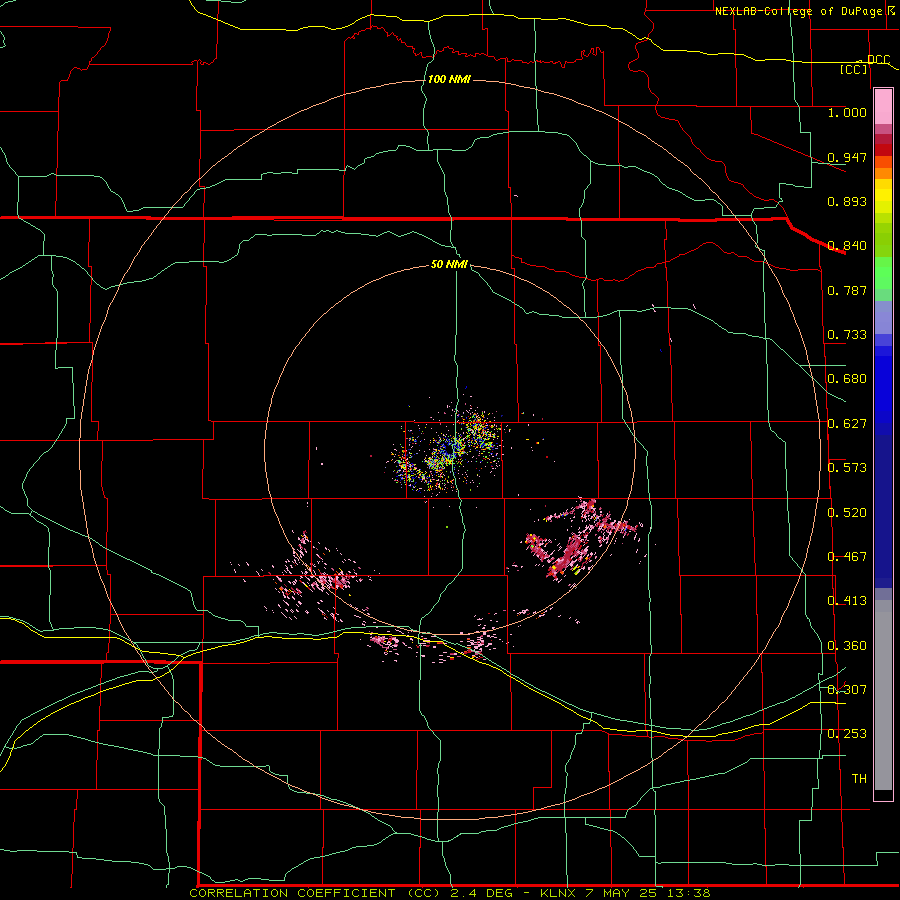Click the 0.520 scale value
This screenshot has height=900, width=900.
point(847,513)
